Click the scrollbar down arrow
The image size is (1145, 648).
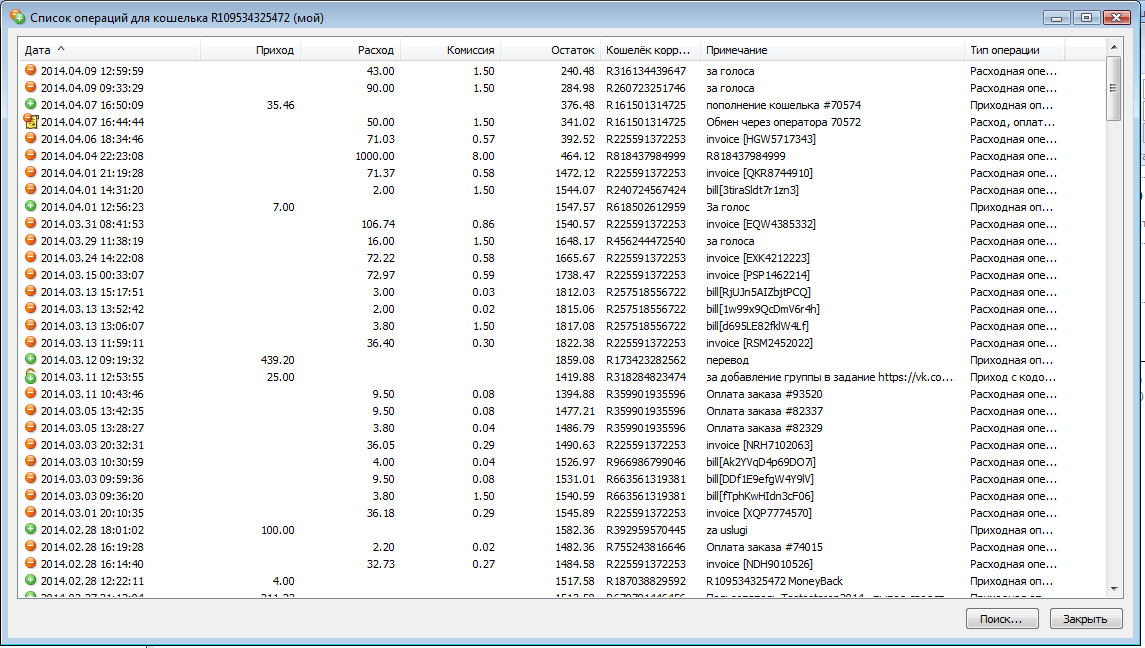pos(1114,589)
